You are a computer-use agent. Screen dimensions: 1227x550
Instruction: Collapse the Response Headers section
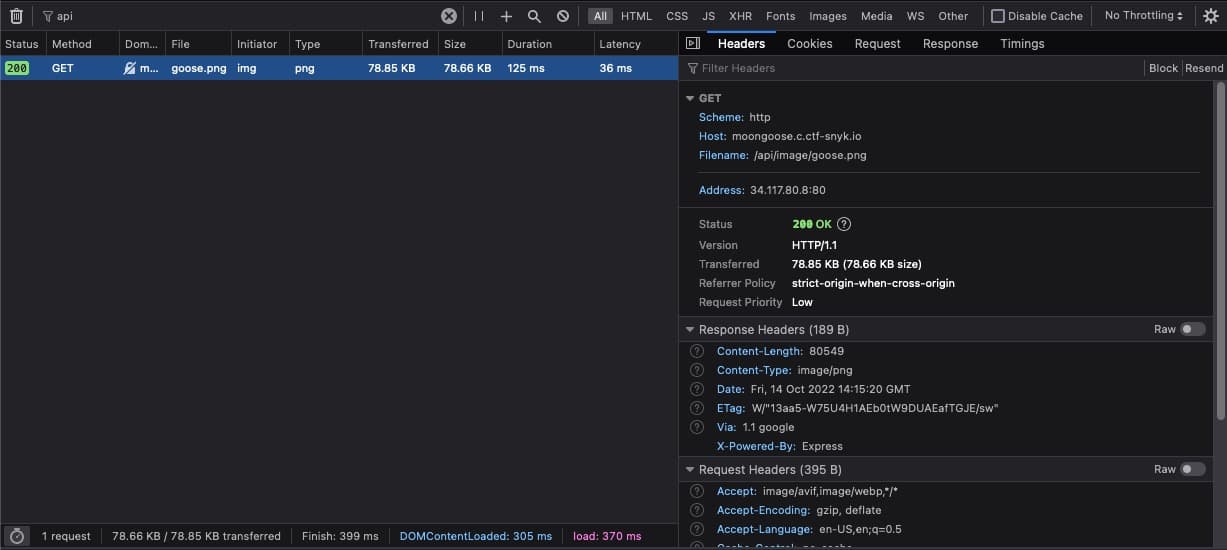coord(690,329)
